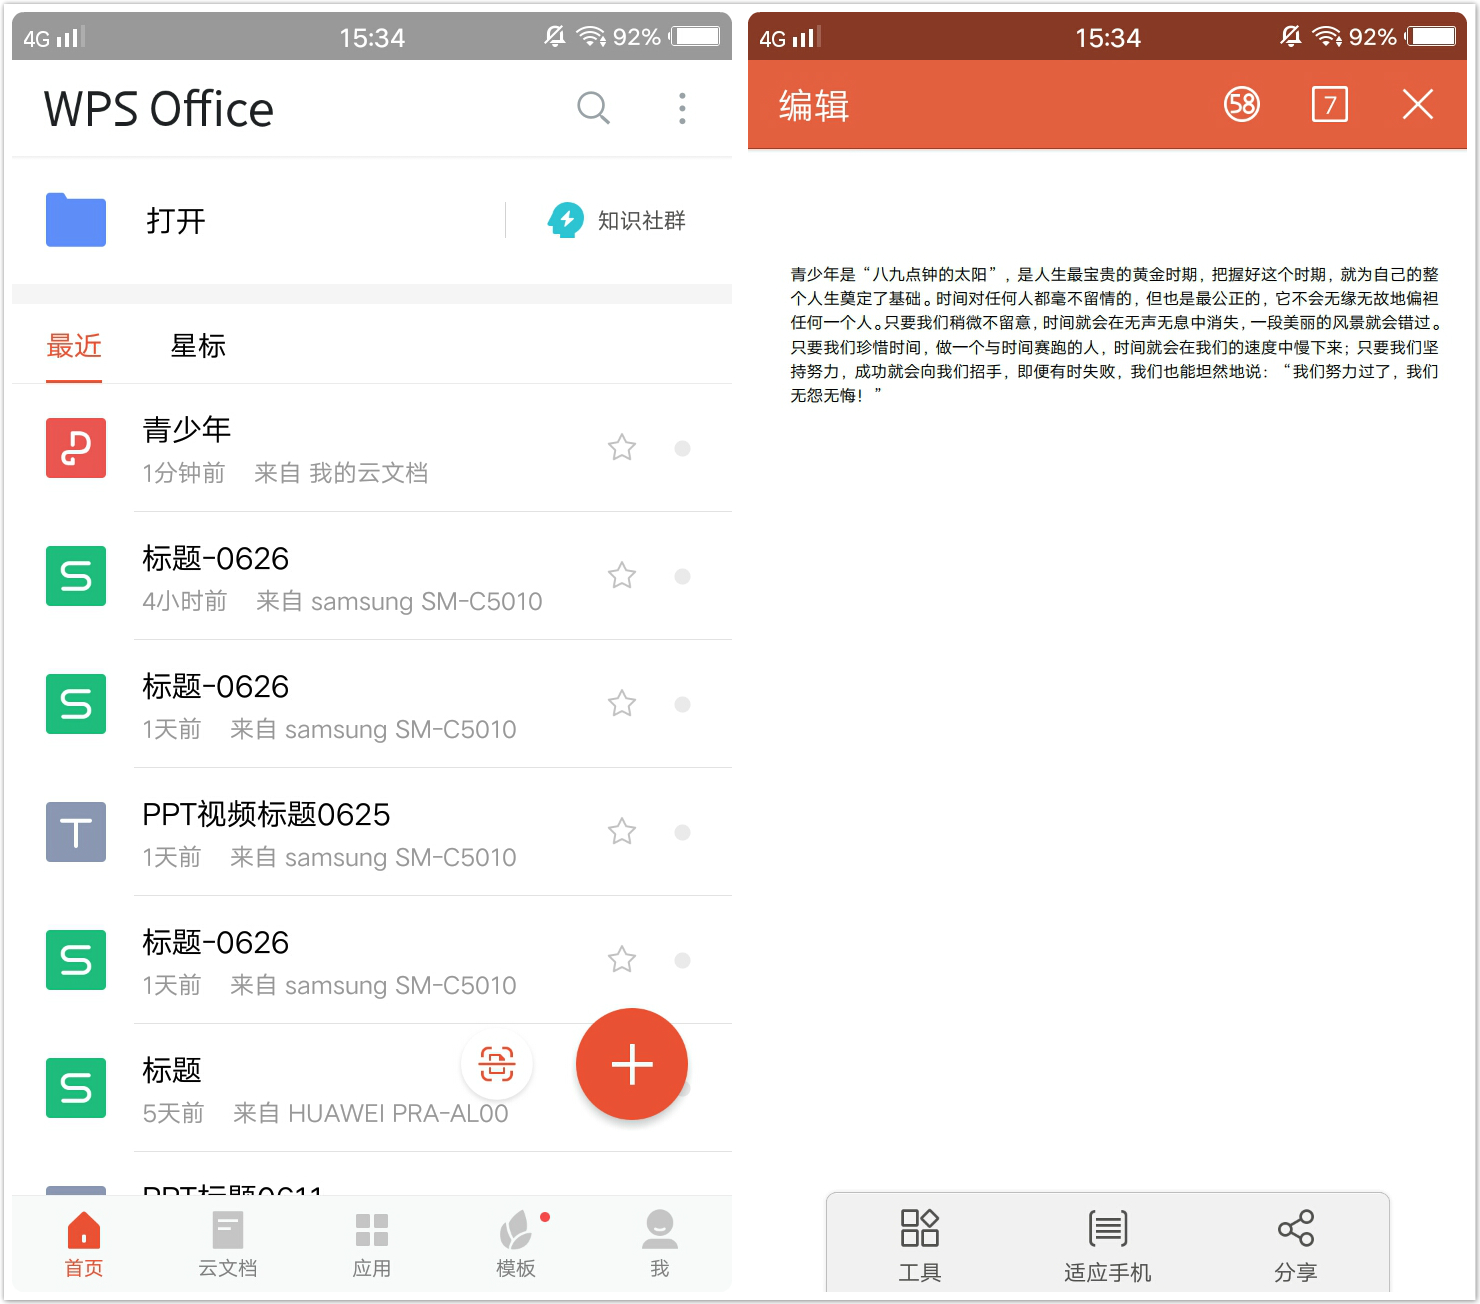Create a new document with the plus button
The image size is (1480, 1304).
point(632,1064)
